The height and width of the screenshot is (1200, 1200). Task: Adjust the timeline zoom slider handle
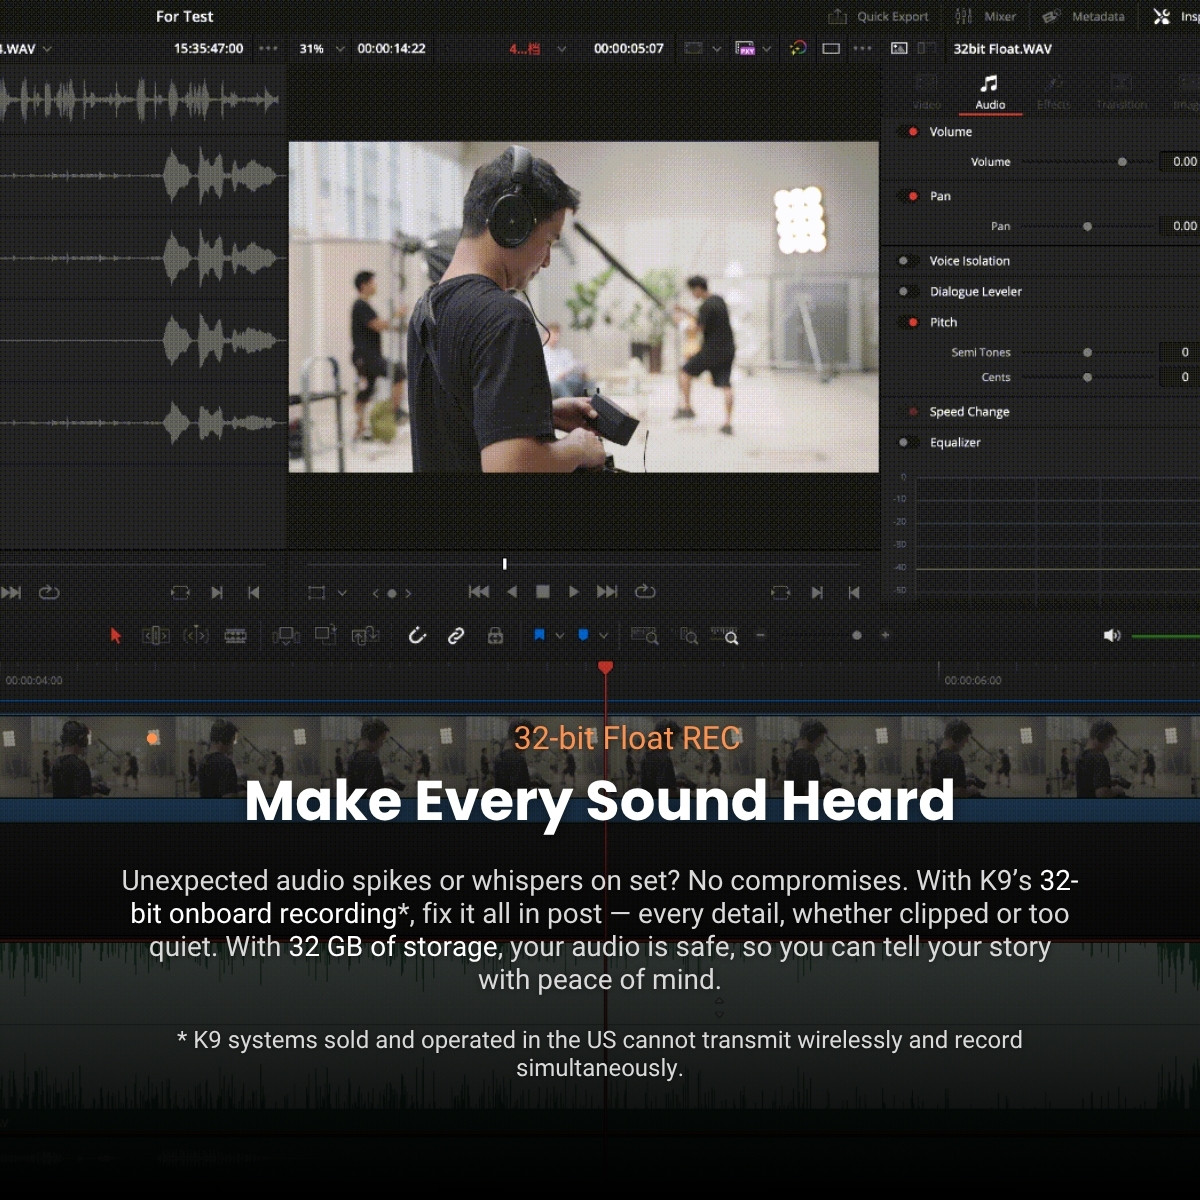[857, 635]
